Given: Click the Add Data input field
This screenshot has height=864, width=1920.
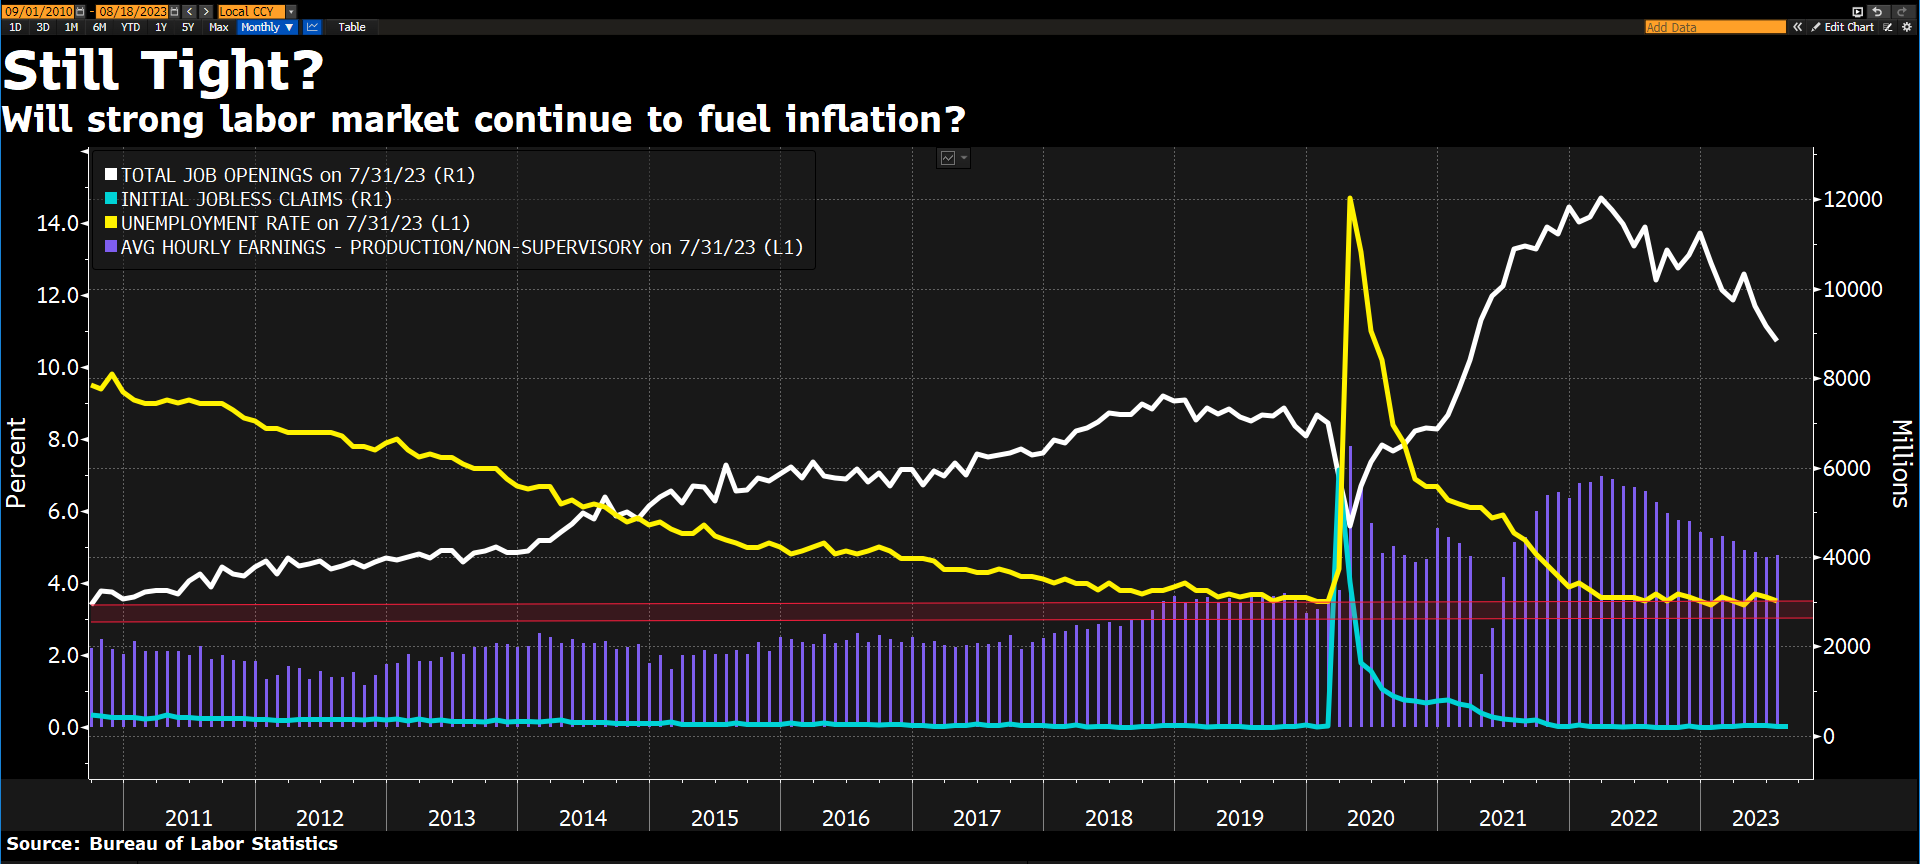Looking at the screenshot, I should (1714, 27).
